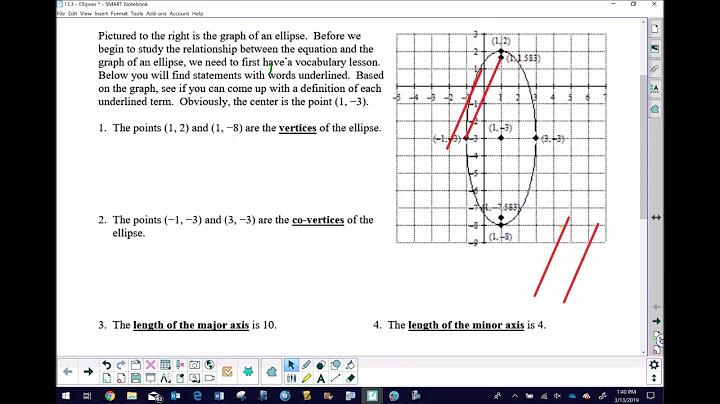Open the Edit menu
Viewport: 720px width, 404px height.
[73, 14]
